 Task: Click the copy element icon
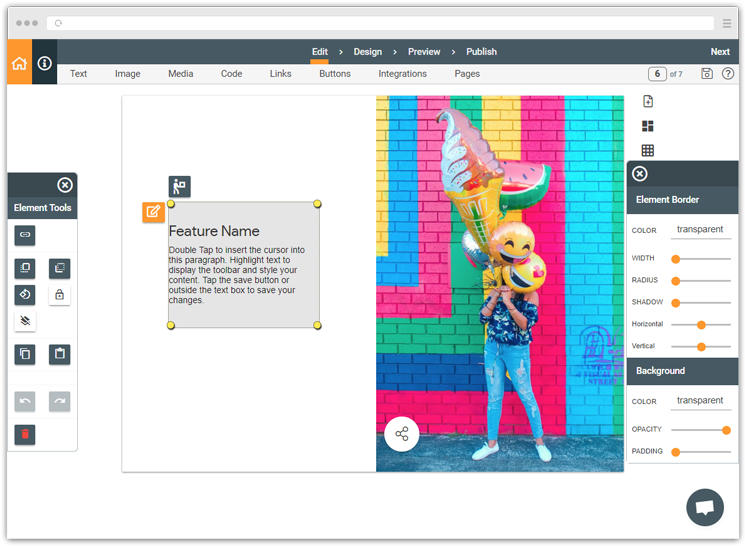pos(25,354)
